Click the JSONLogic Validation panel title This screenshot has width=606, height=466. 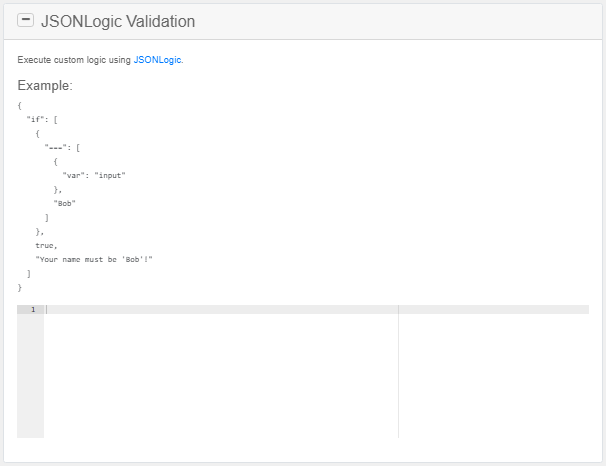[x=118, y=21]
